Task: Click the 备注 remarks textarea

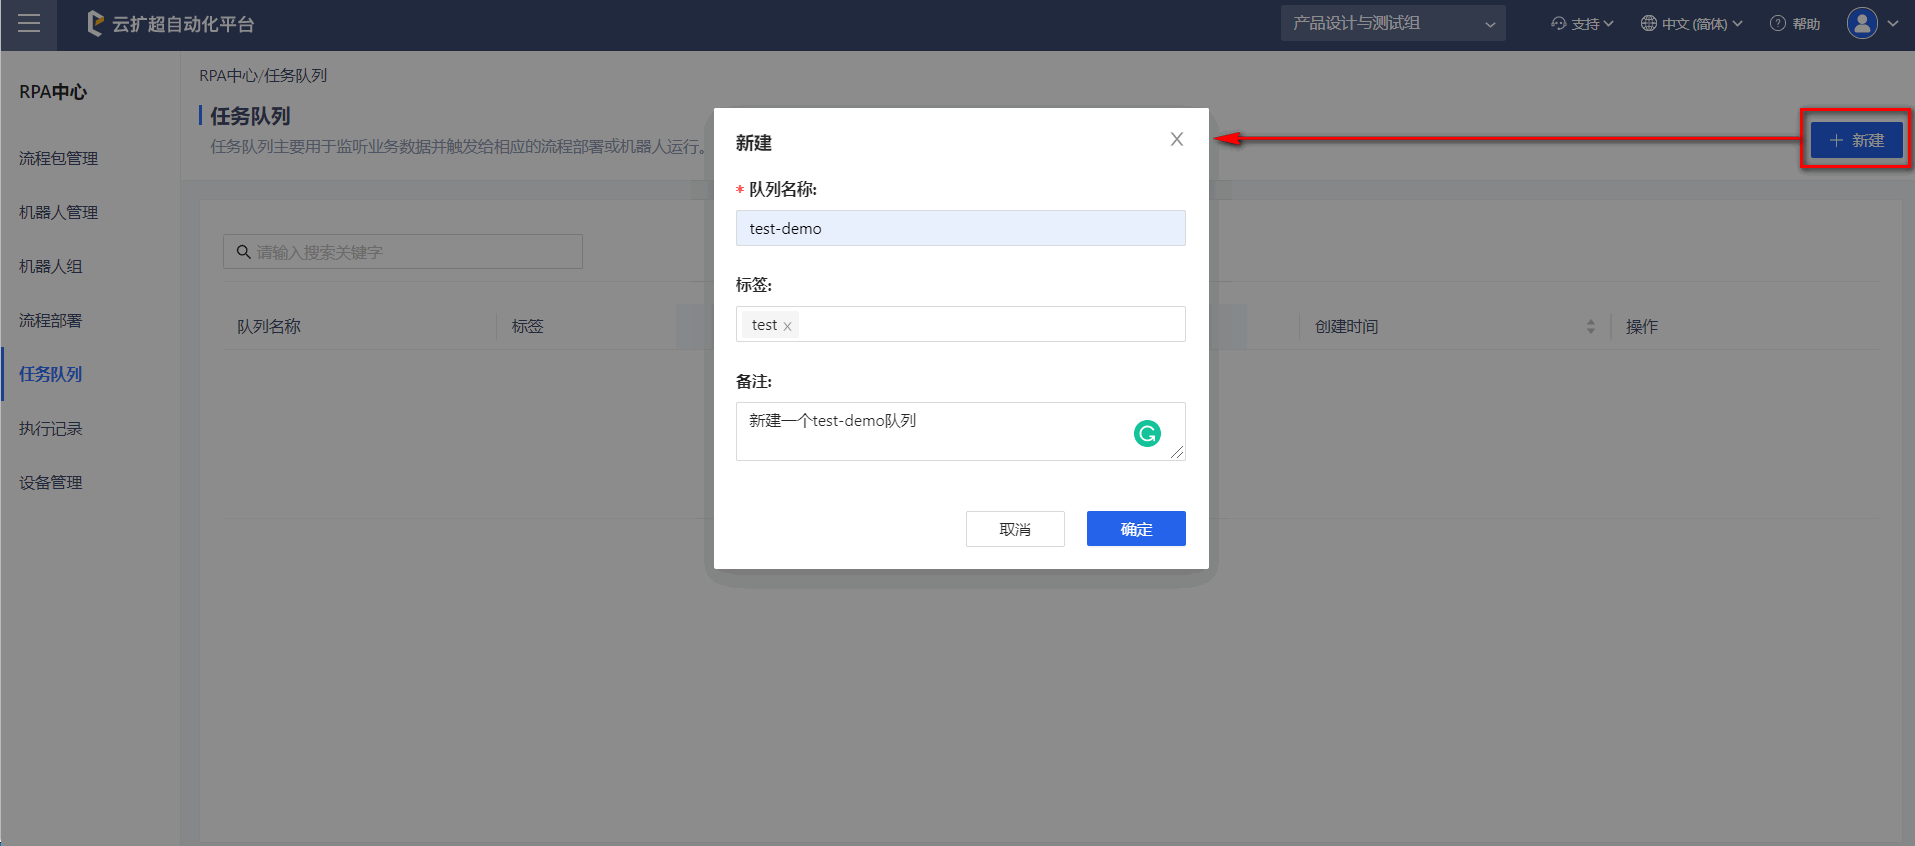Action: pyautogui.click(x=961, y=431)
